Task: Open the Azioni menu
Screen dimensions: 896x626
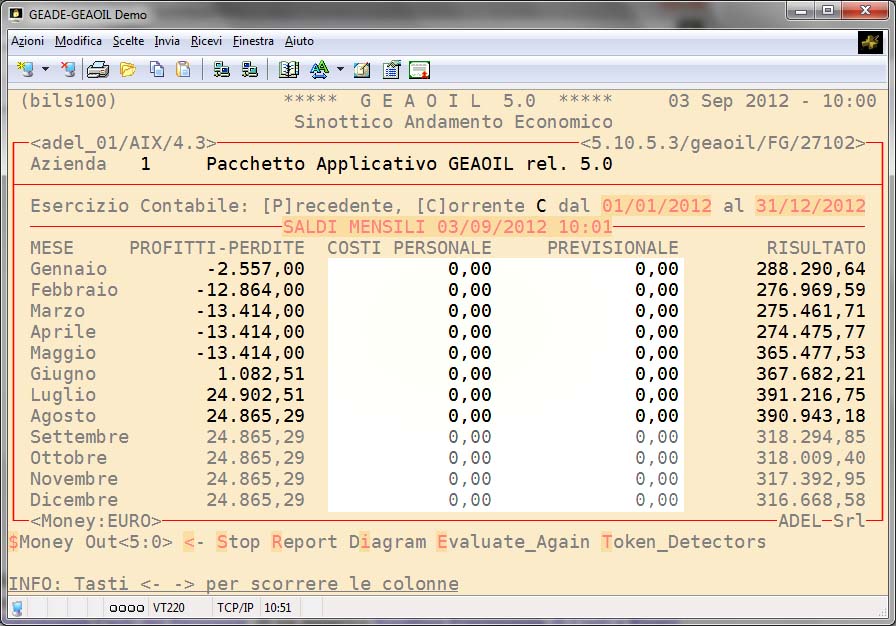Action: (27, 41)
